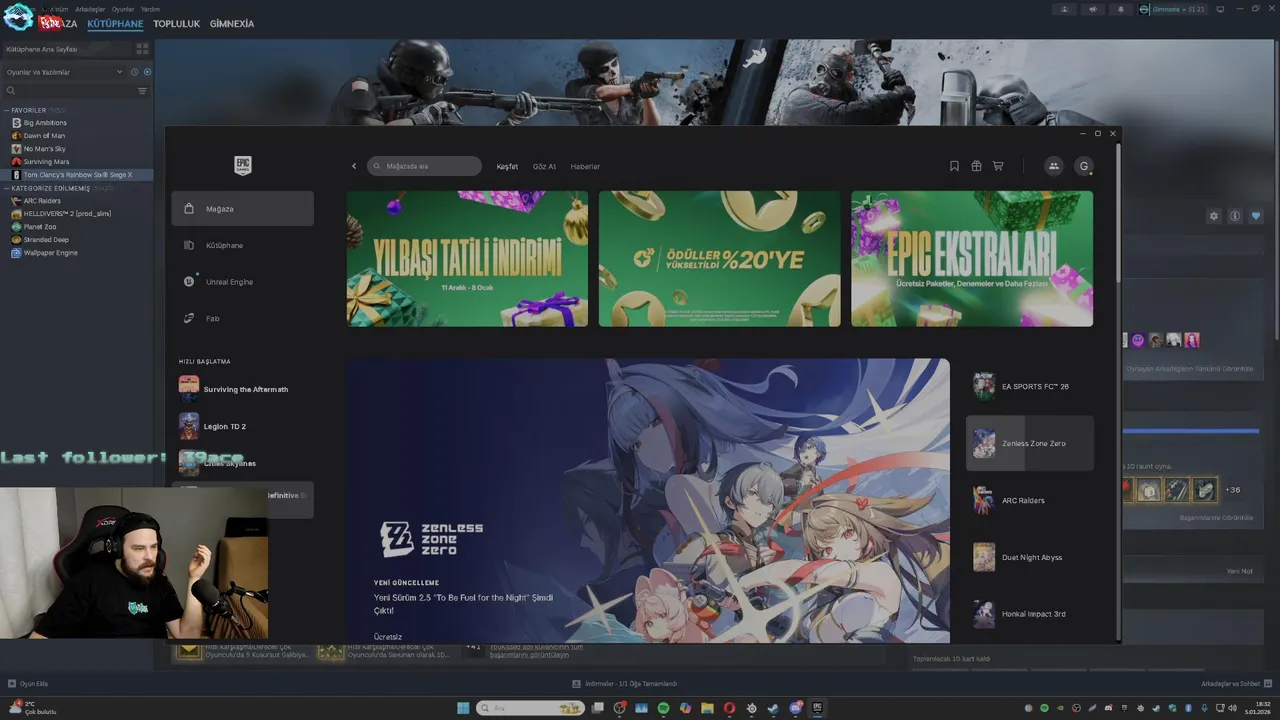Screen dimensions: 1280x720
Task: Select HELLDIVERS 2 in Steam library
Action: tap(67, 214)
